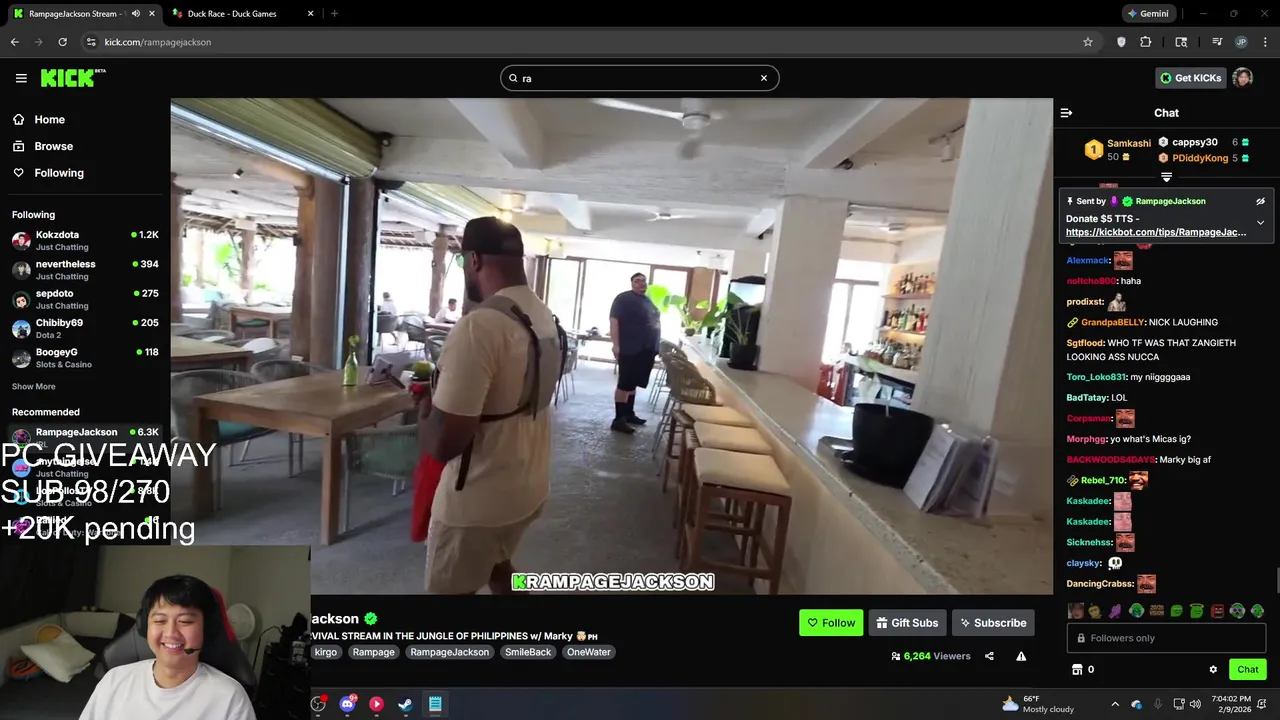Open Gemini in Chrome

tap(1147, 14)
